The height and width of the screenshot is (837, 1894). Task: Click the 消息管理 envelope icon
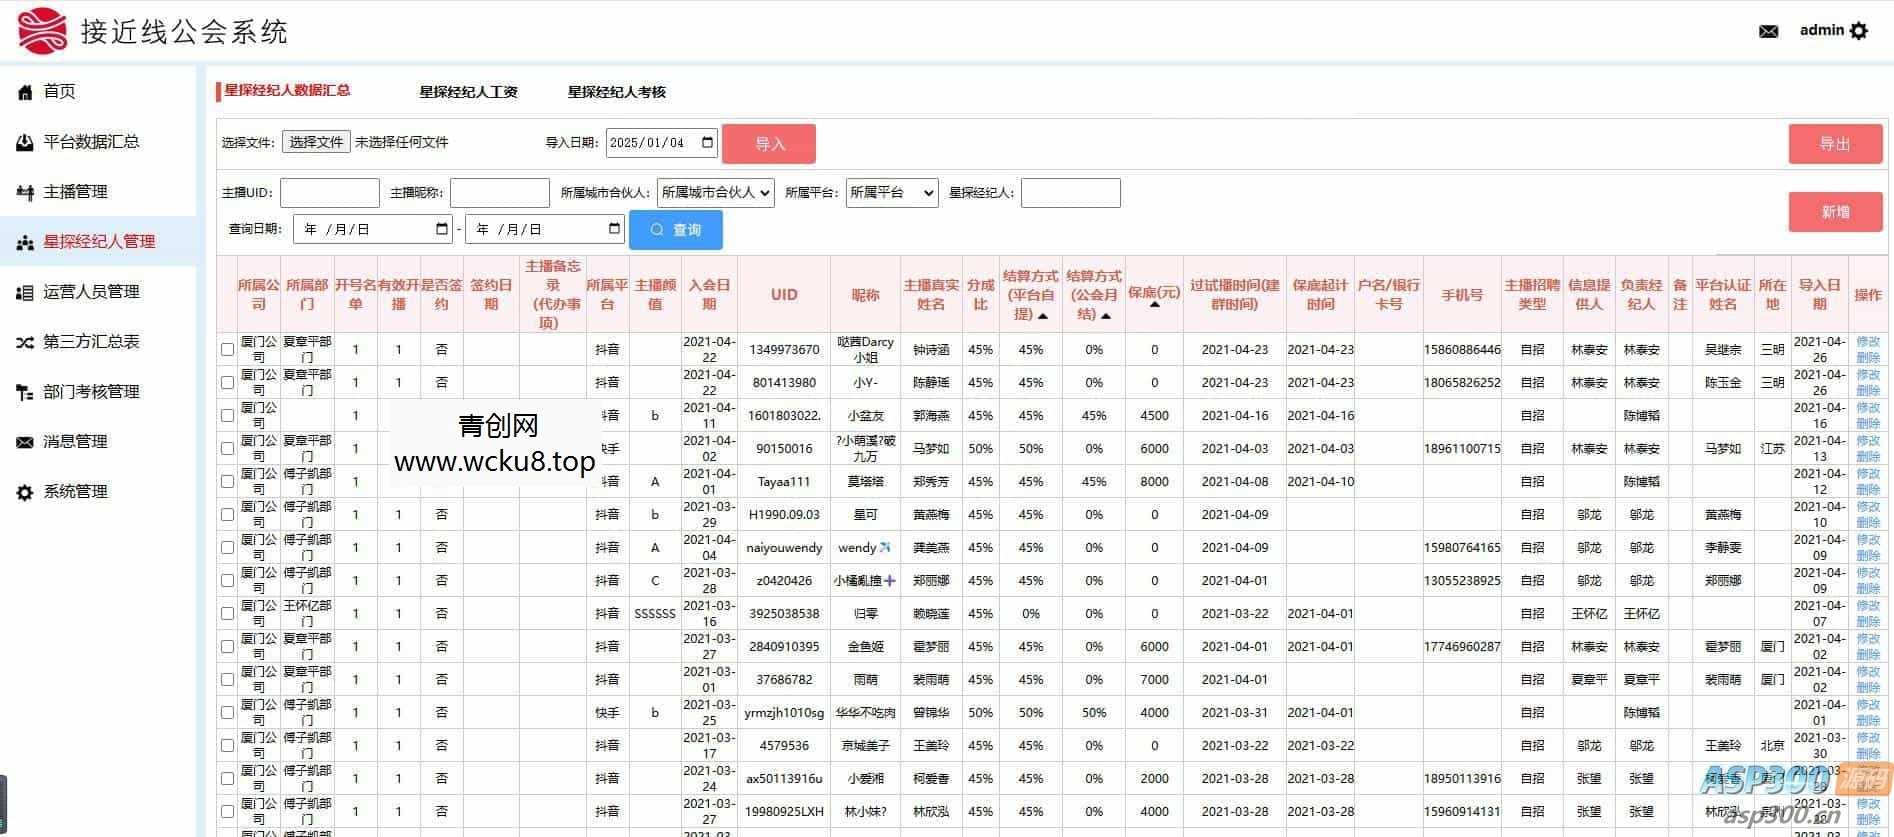click(x=25, y=442)
